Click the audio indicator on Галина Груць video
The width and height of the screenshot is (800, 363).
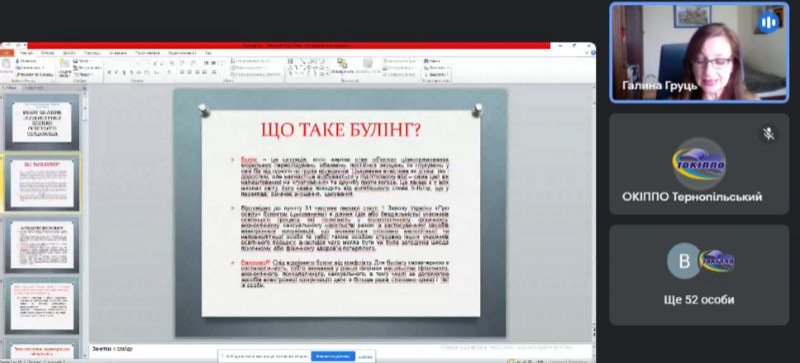click(768, 22)
